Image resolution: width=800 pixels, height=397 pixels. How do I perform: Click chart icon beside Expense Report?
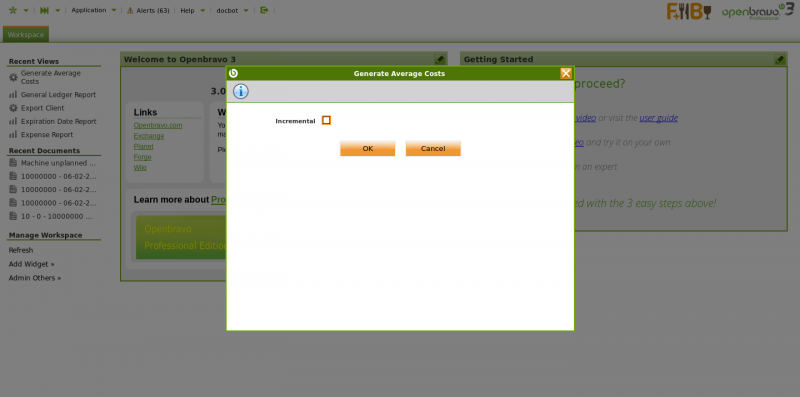(x=13, y=135)
